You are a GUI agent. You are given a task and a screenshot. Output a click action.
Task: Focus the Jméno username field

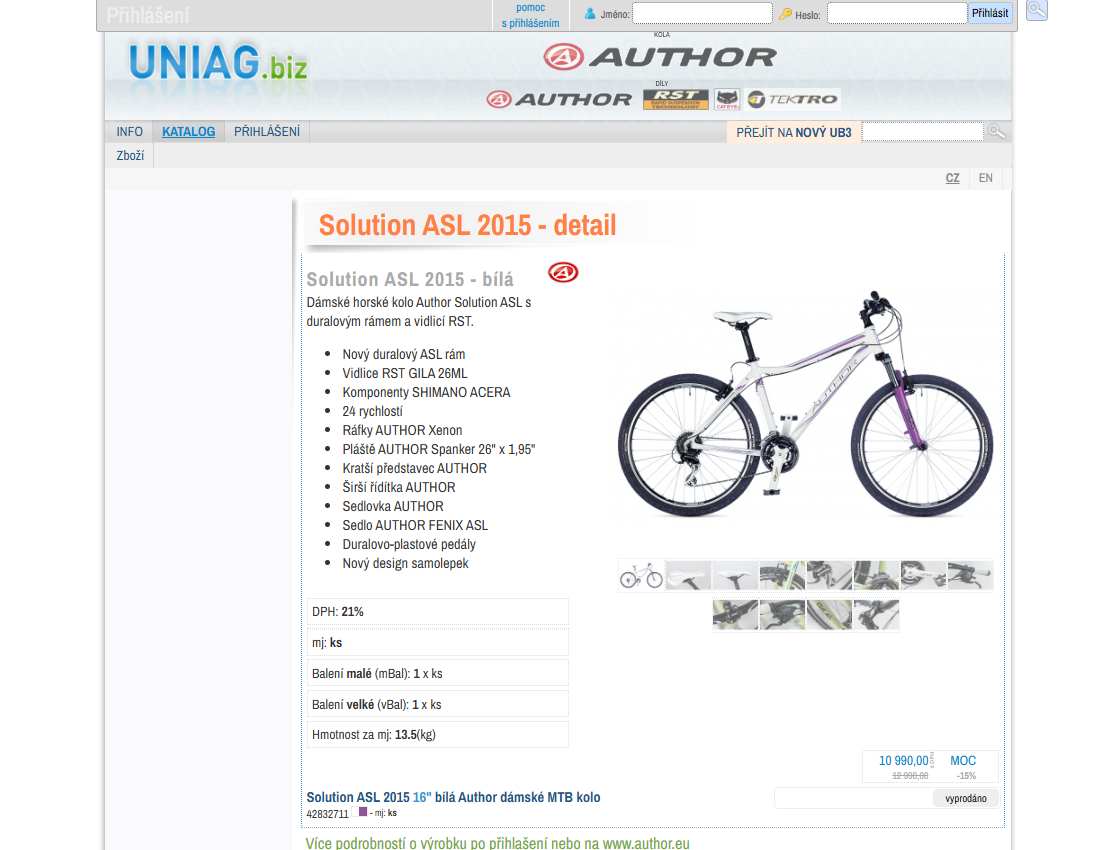(702, 13)
